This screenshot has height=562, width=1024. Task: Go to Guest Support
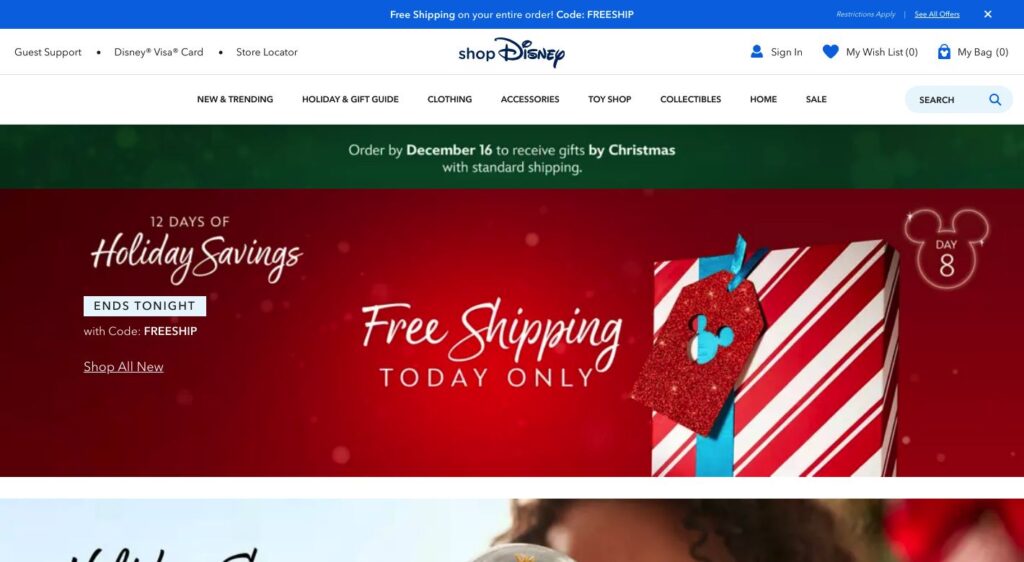48,52
